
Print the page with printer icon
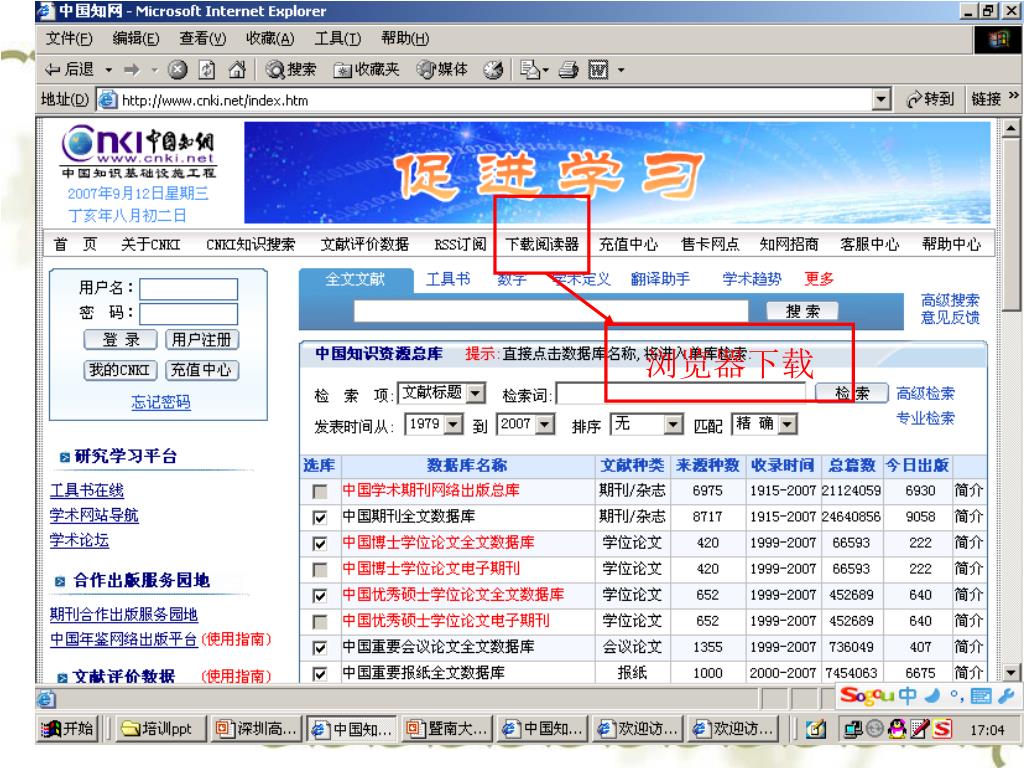[568, 69]
